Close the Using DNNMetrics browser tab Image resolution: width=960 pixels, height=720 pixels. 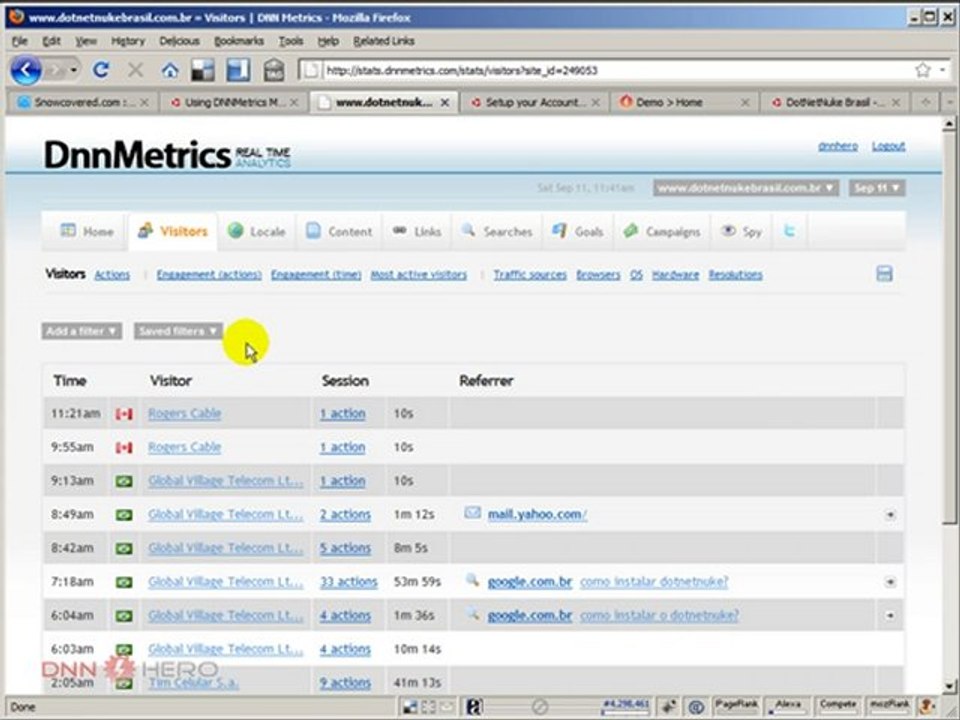tap(294, 102)
